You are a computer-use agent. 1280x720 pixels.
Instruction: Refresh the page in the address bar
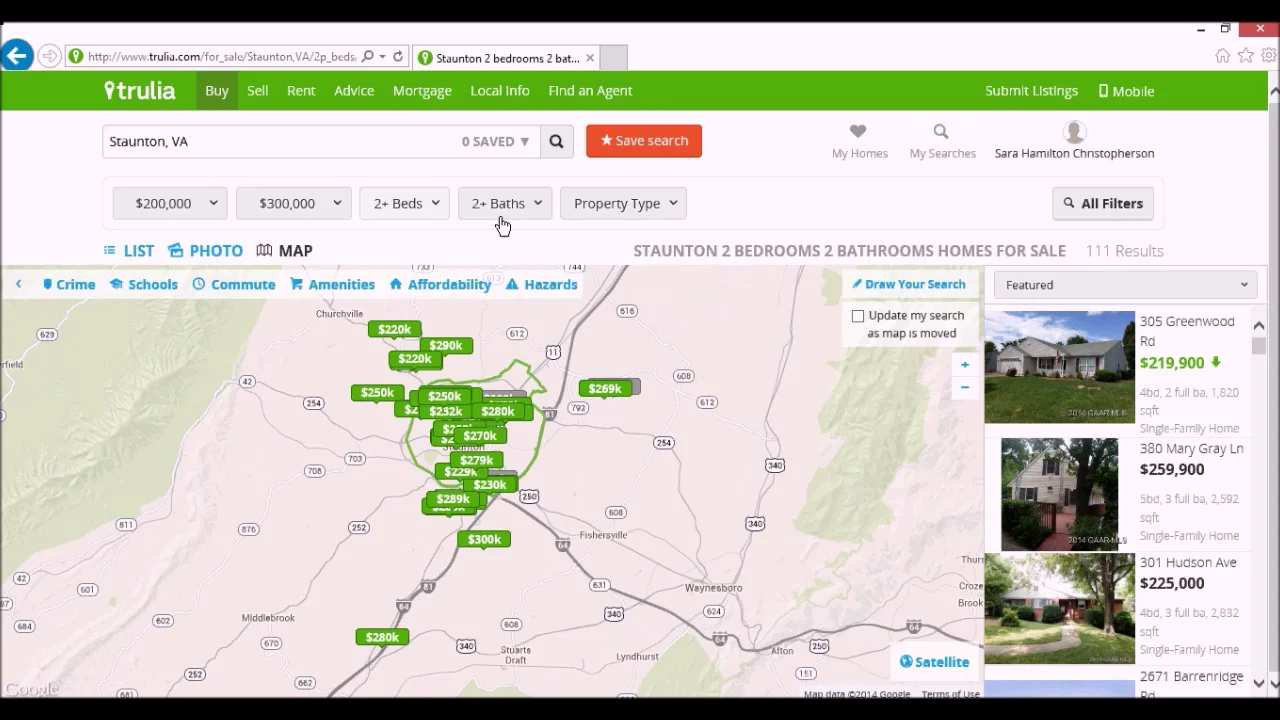pyautogui.click(x=398, y=57)
